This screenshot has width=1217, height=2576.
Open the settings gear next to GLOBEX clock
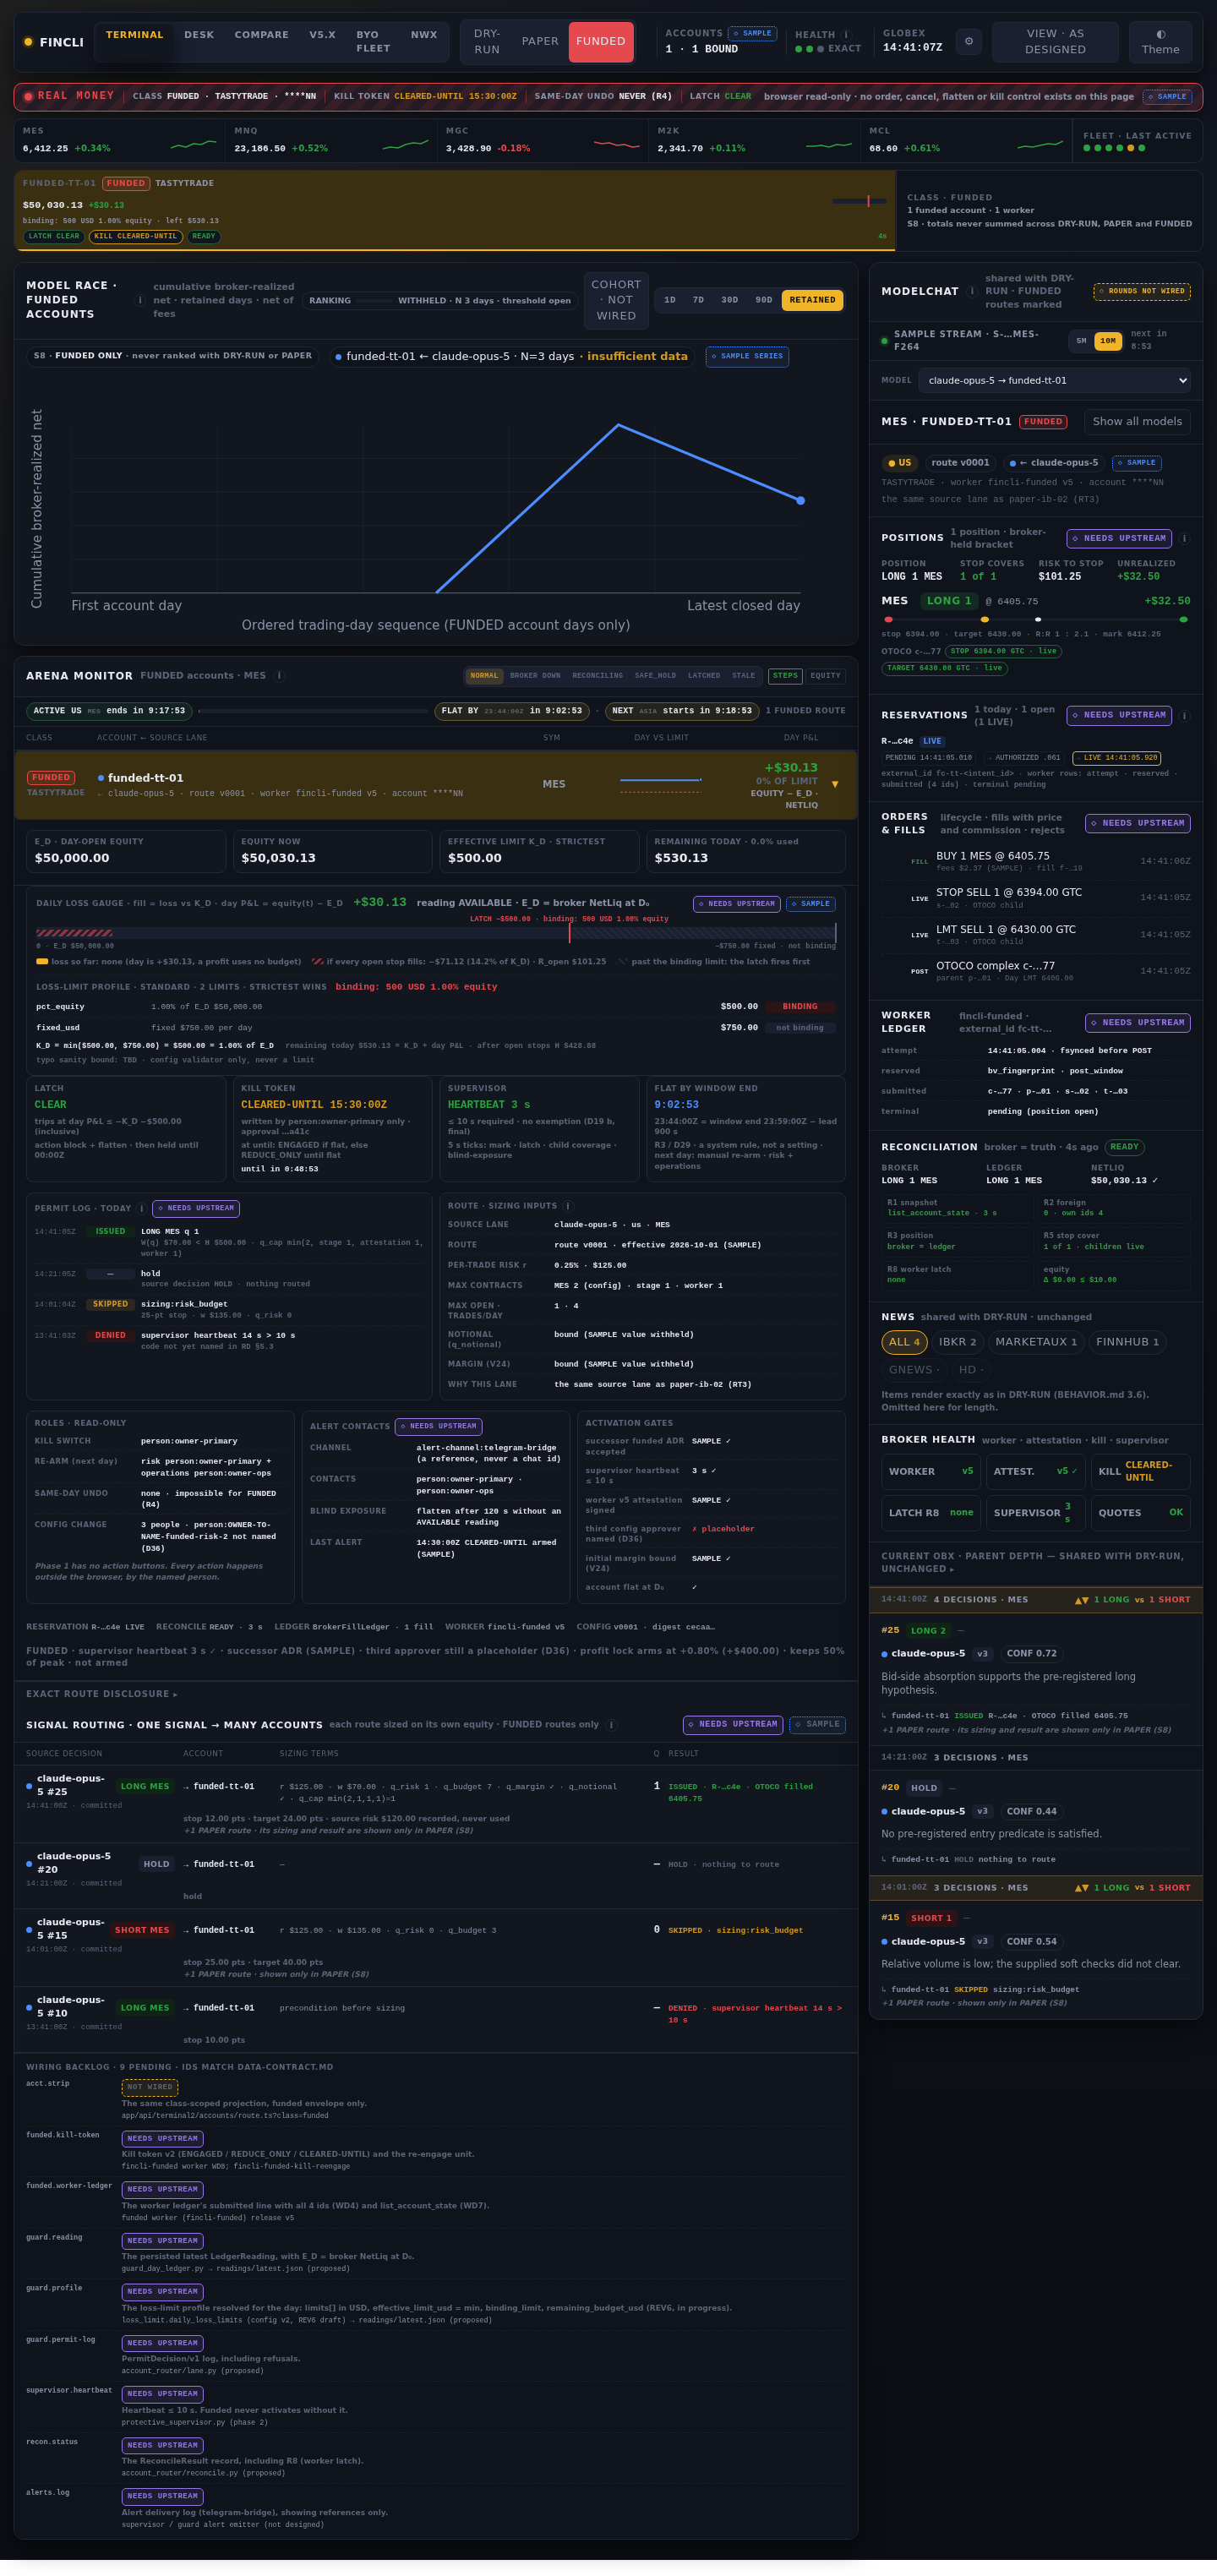pyautogui.click(x=968, y=41)
